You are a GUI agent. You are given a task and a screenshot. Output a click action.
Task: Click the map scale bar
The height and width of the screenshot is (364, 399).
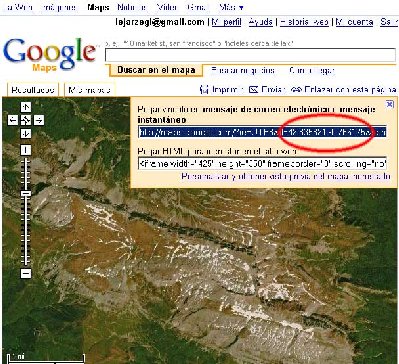pyautogui.click(x=46, y=358)
